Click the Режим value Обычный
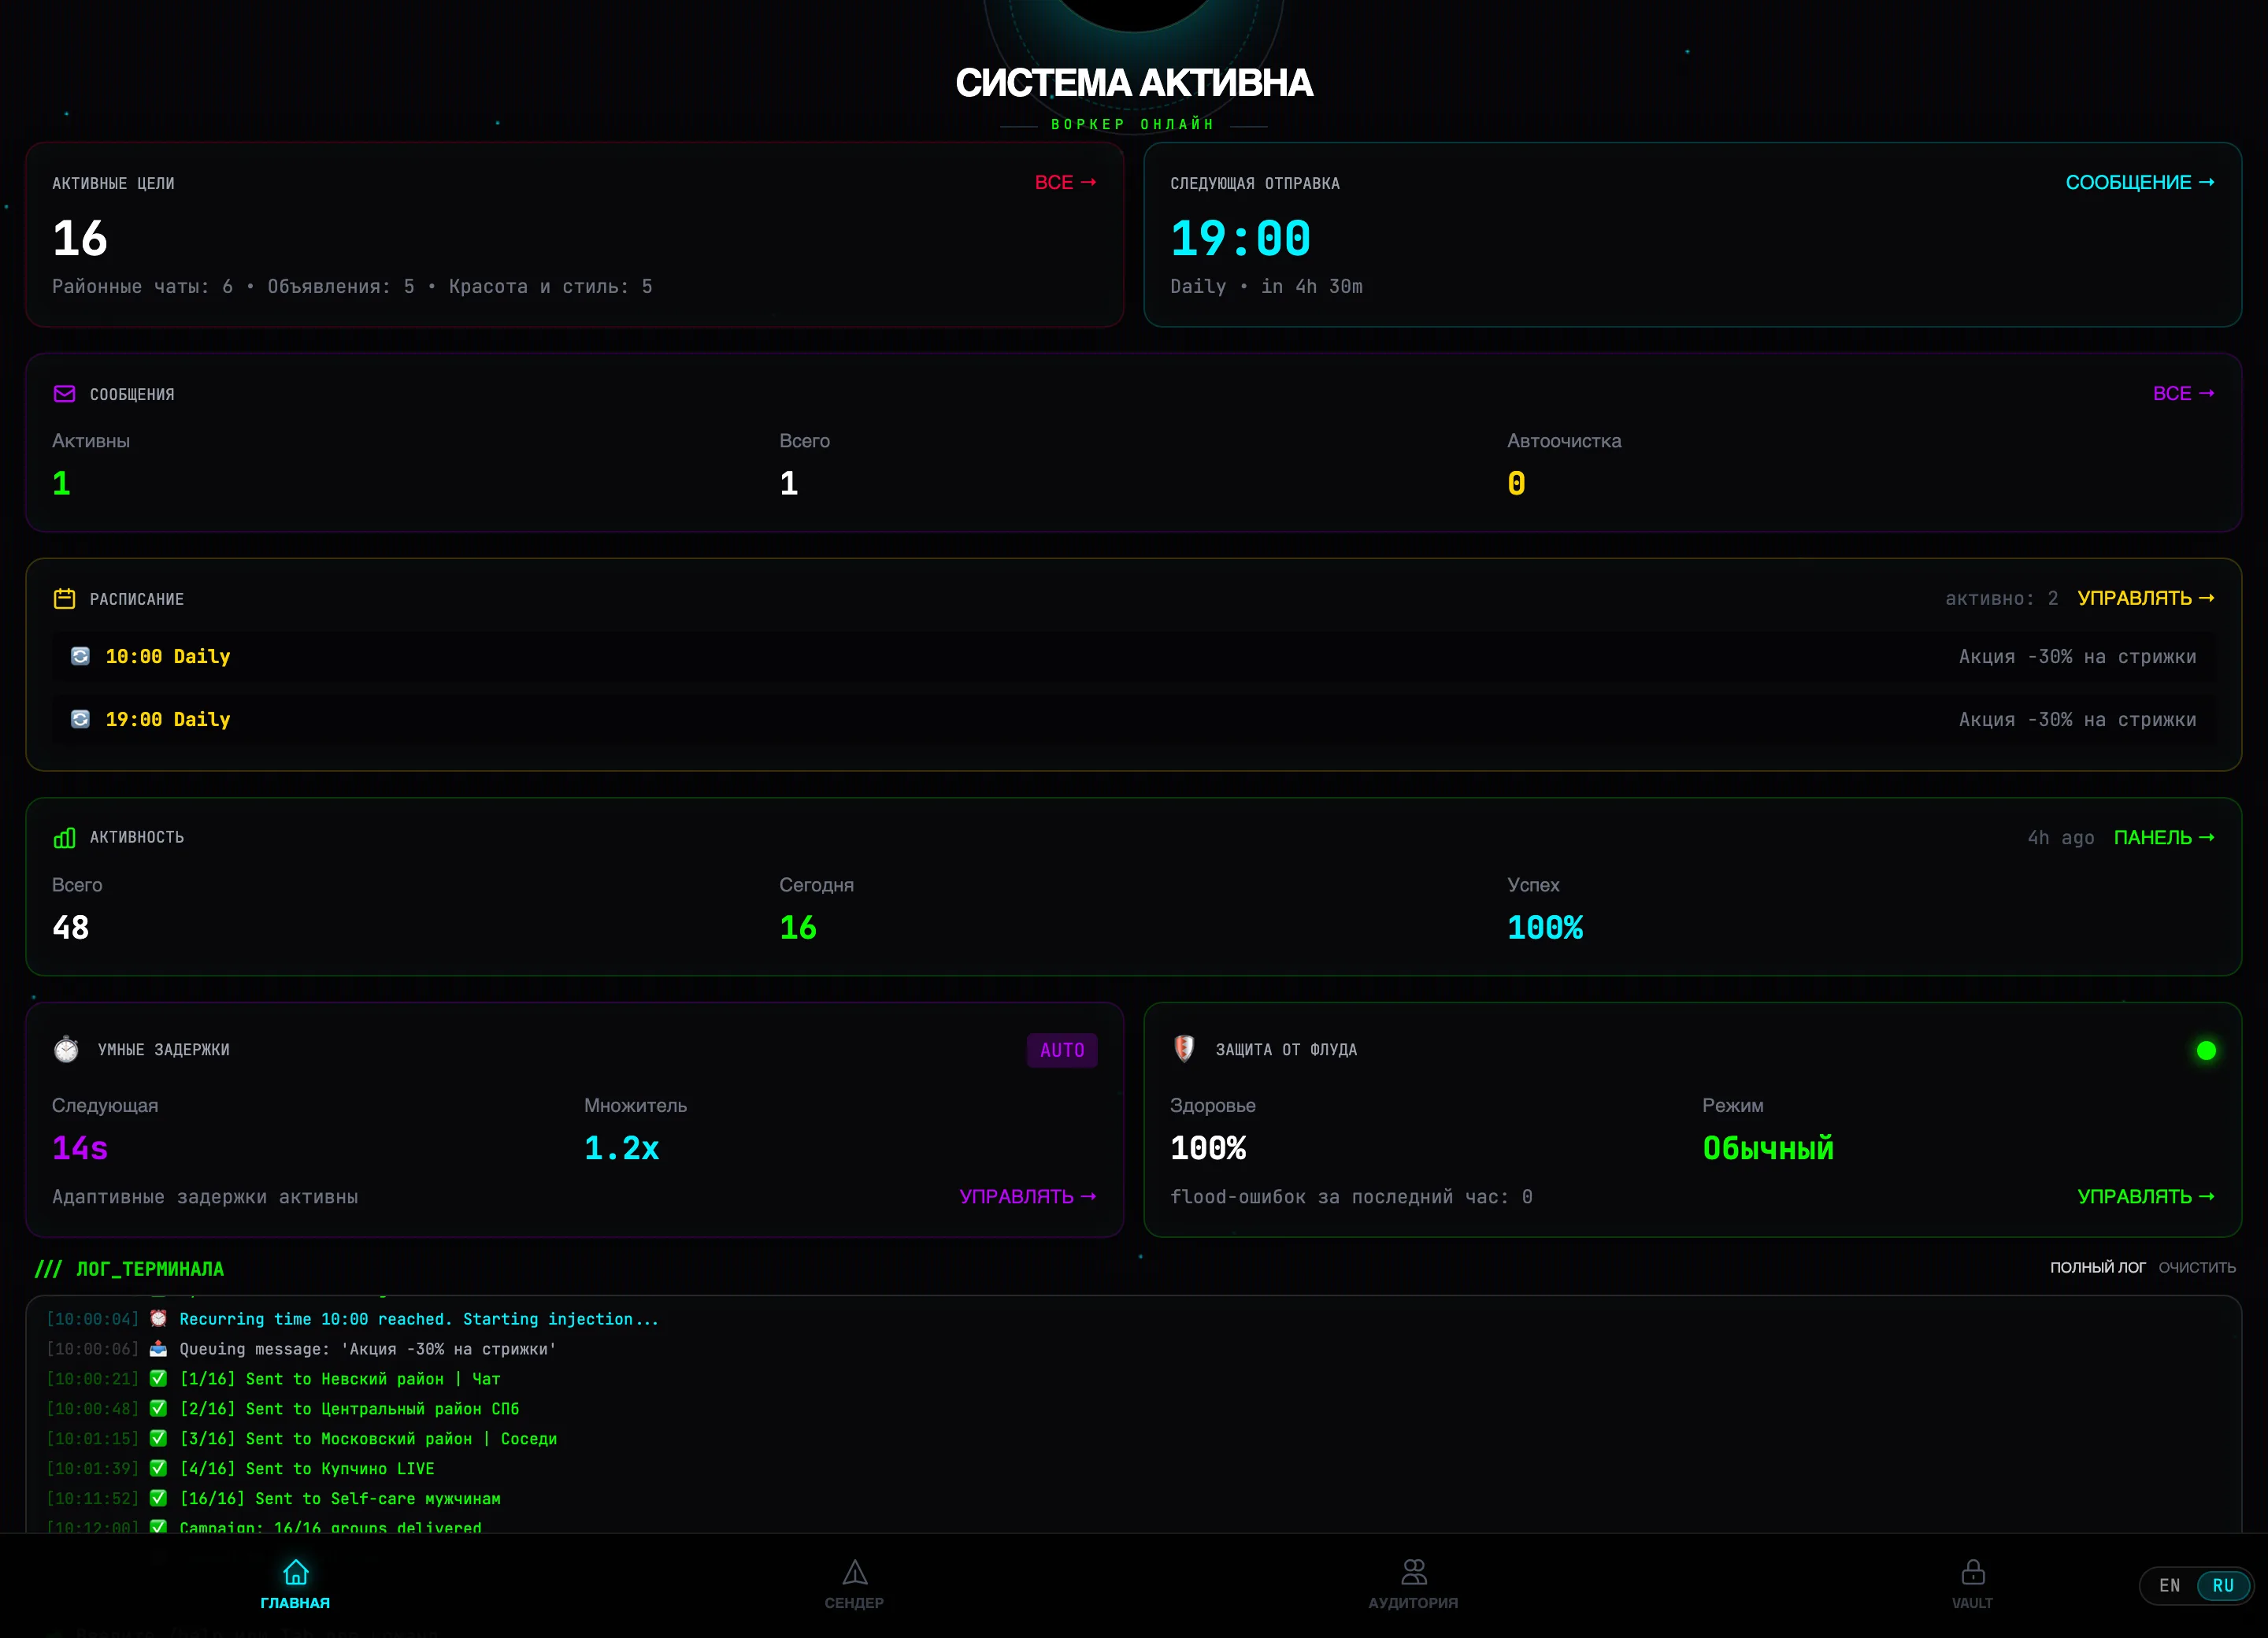The width and height of the screenshot is (2268, 1638). click(1768, 1148)
